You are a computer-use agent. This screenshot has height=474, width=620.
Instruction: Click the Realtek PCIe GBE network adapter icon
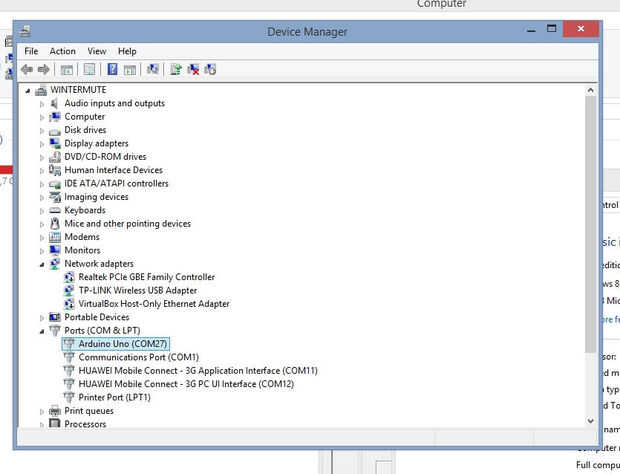pos(69,277)
